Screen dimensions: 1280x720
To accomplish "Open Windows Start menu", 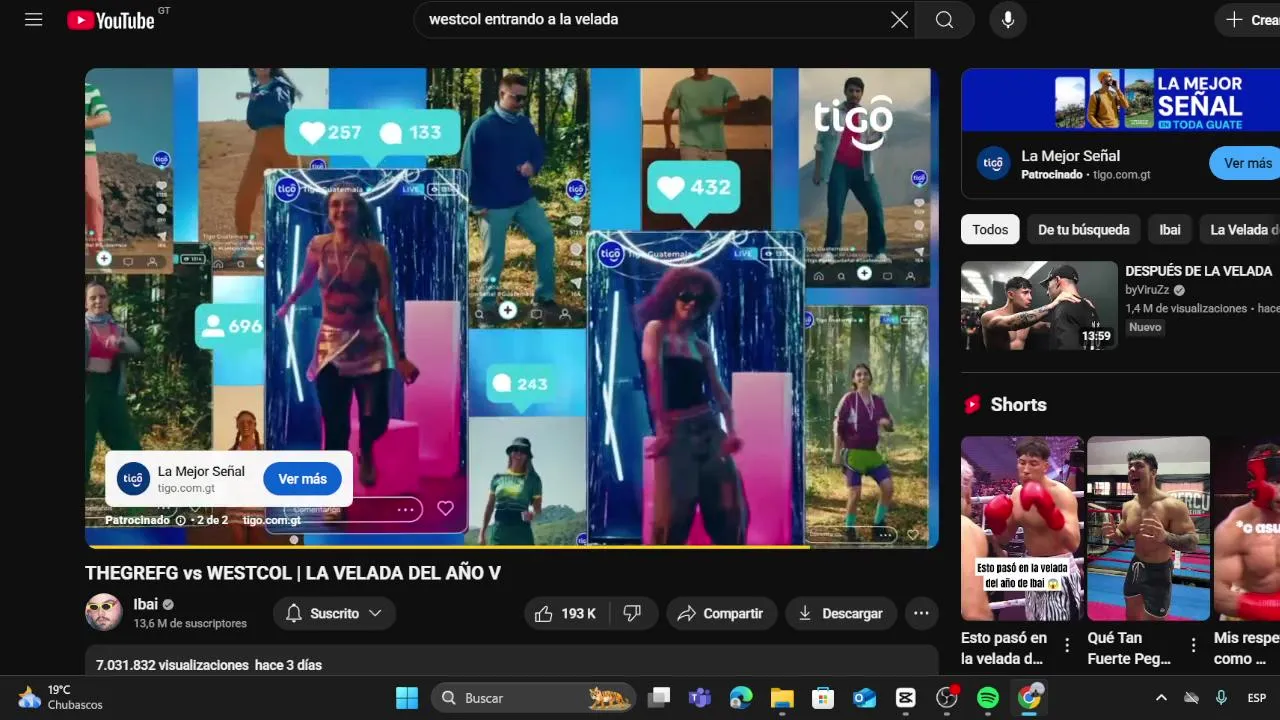I will (x=407, y=698).
